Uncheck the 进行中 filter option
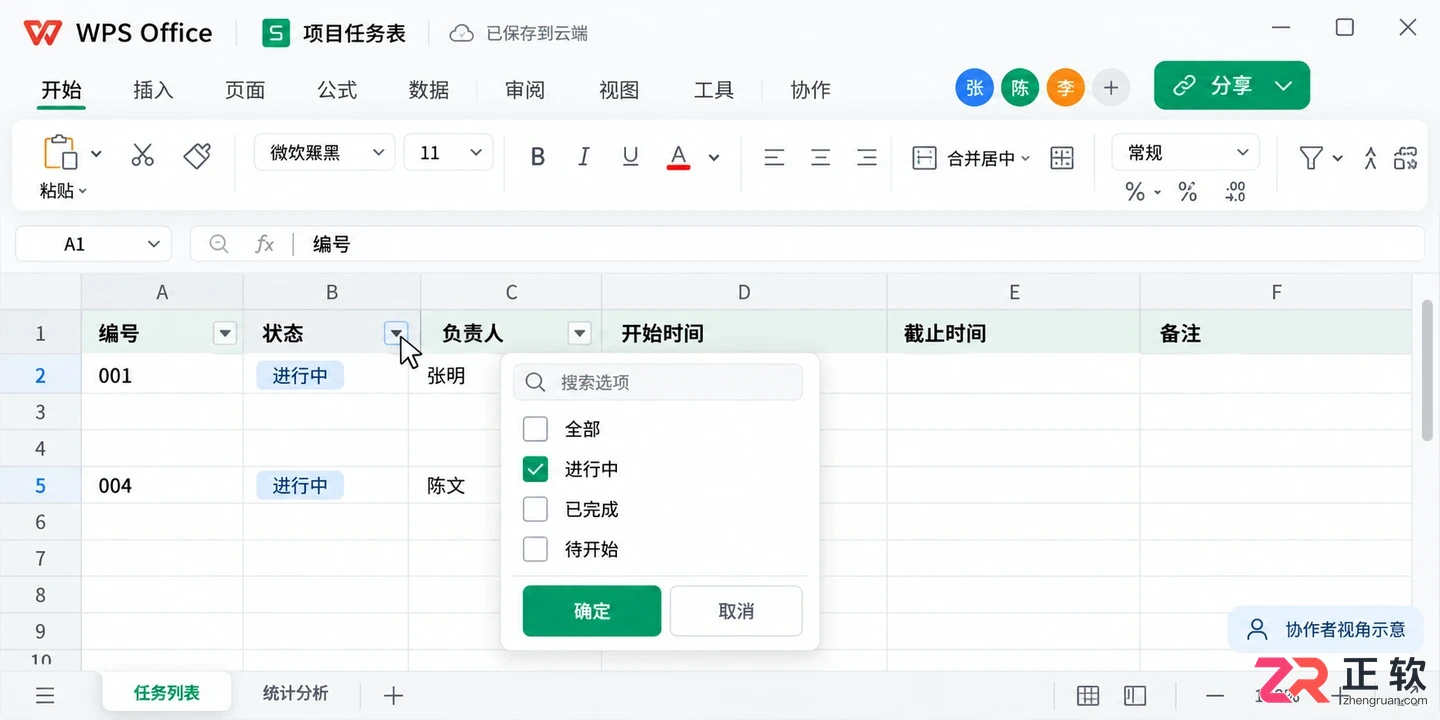 click(536, 469)
